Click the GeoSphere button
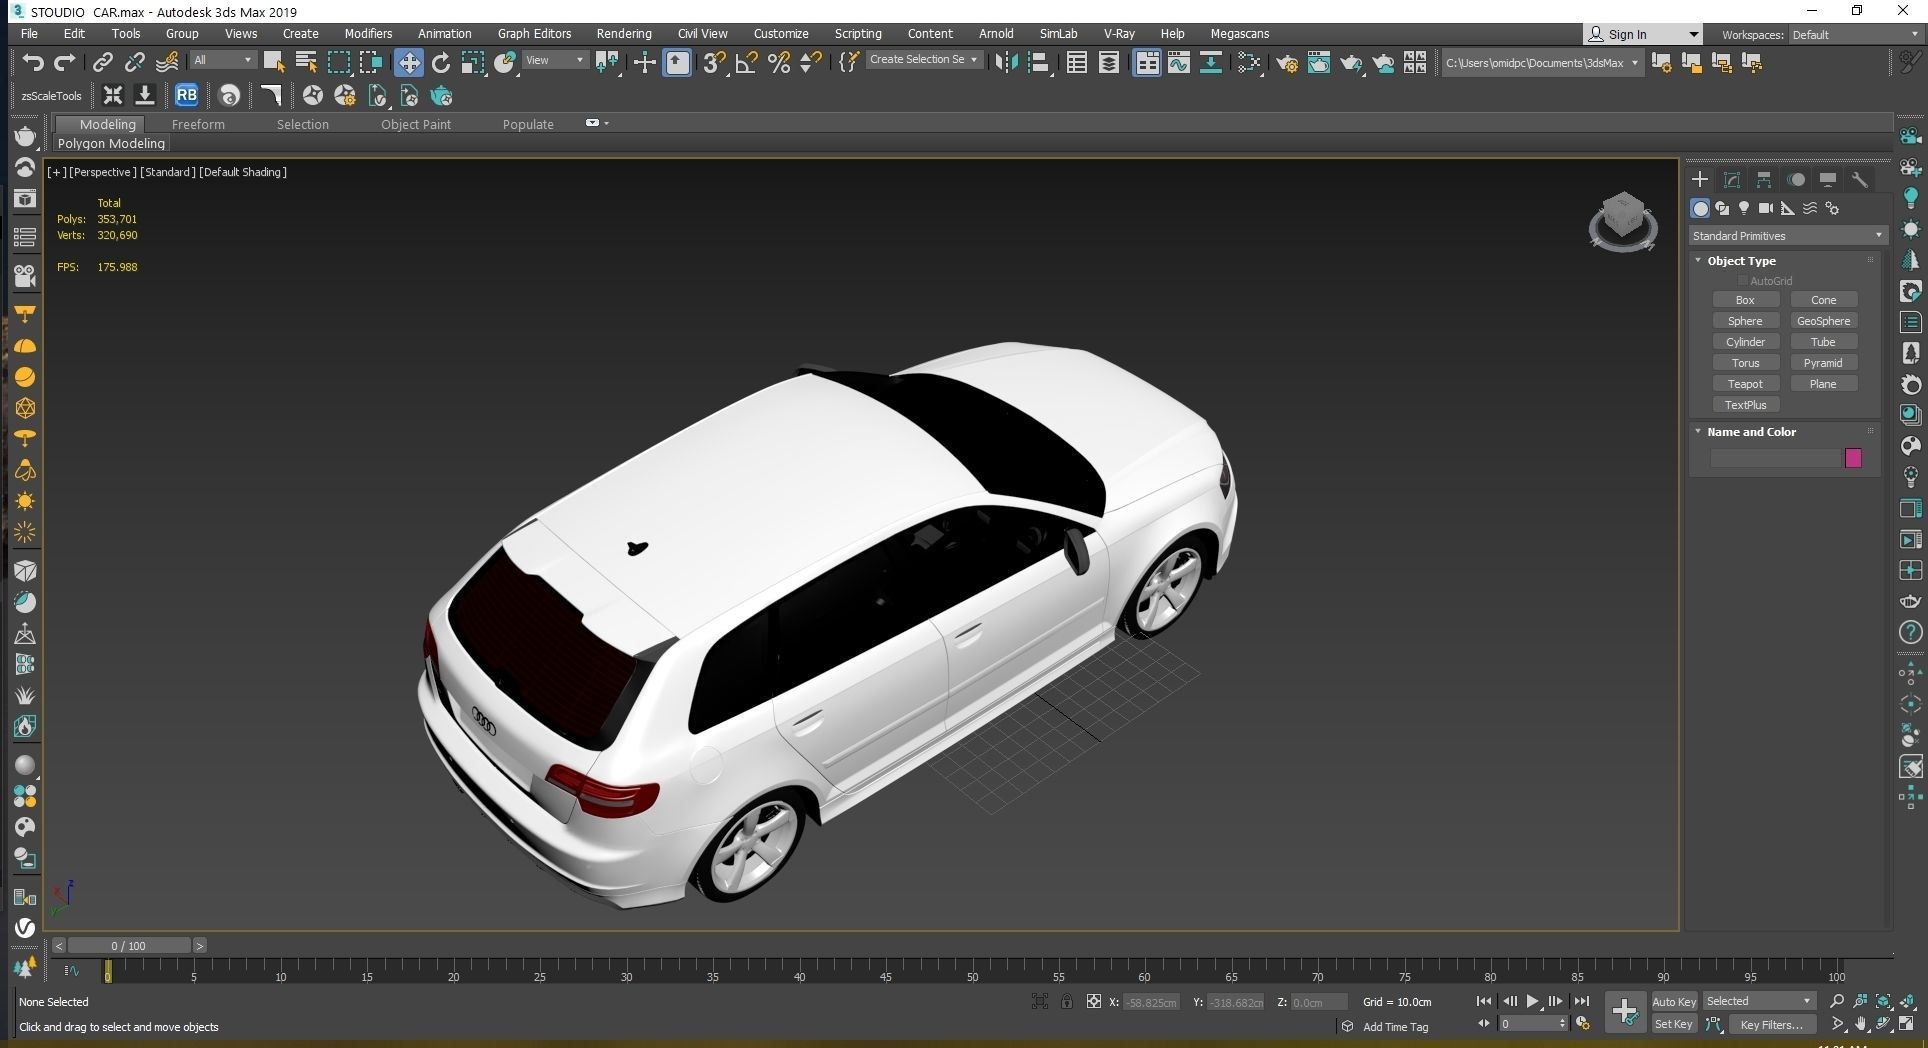The height and width of the screenshot is (1048, 1928). (1823, 321)
